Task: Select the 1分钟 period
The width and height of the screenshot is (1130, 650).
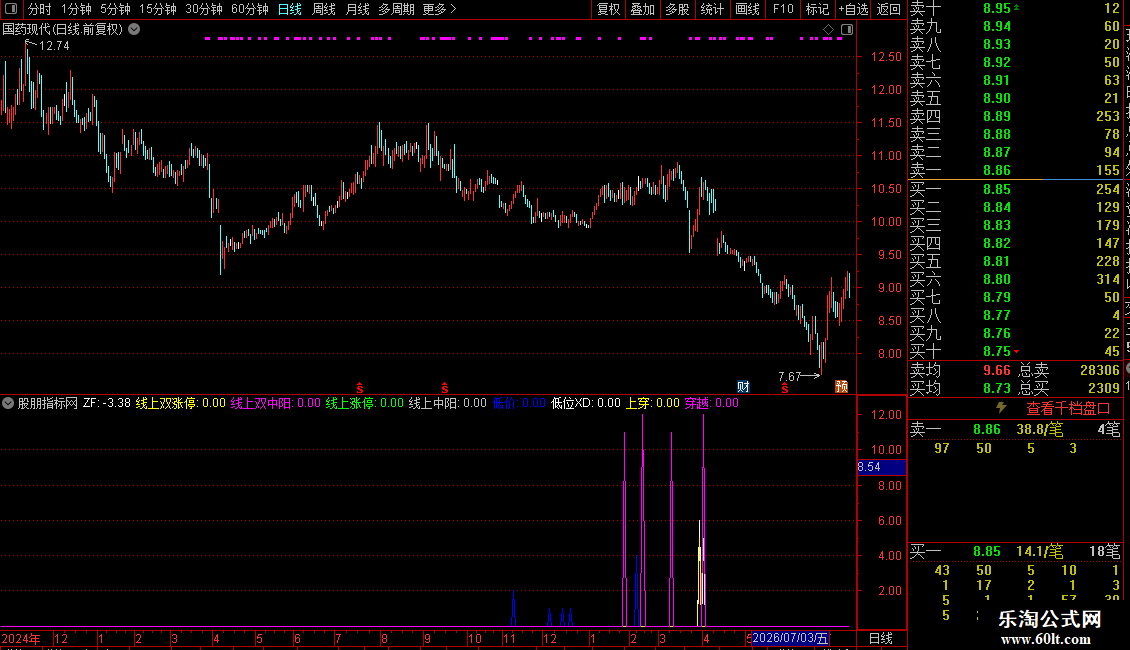Action: pos(76,9)
